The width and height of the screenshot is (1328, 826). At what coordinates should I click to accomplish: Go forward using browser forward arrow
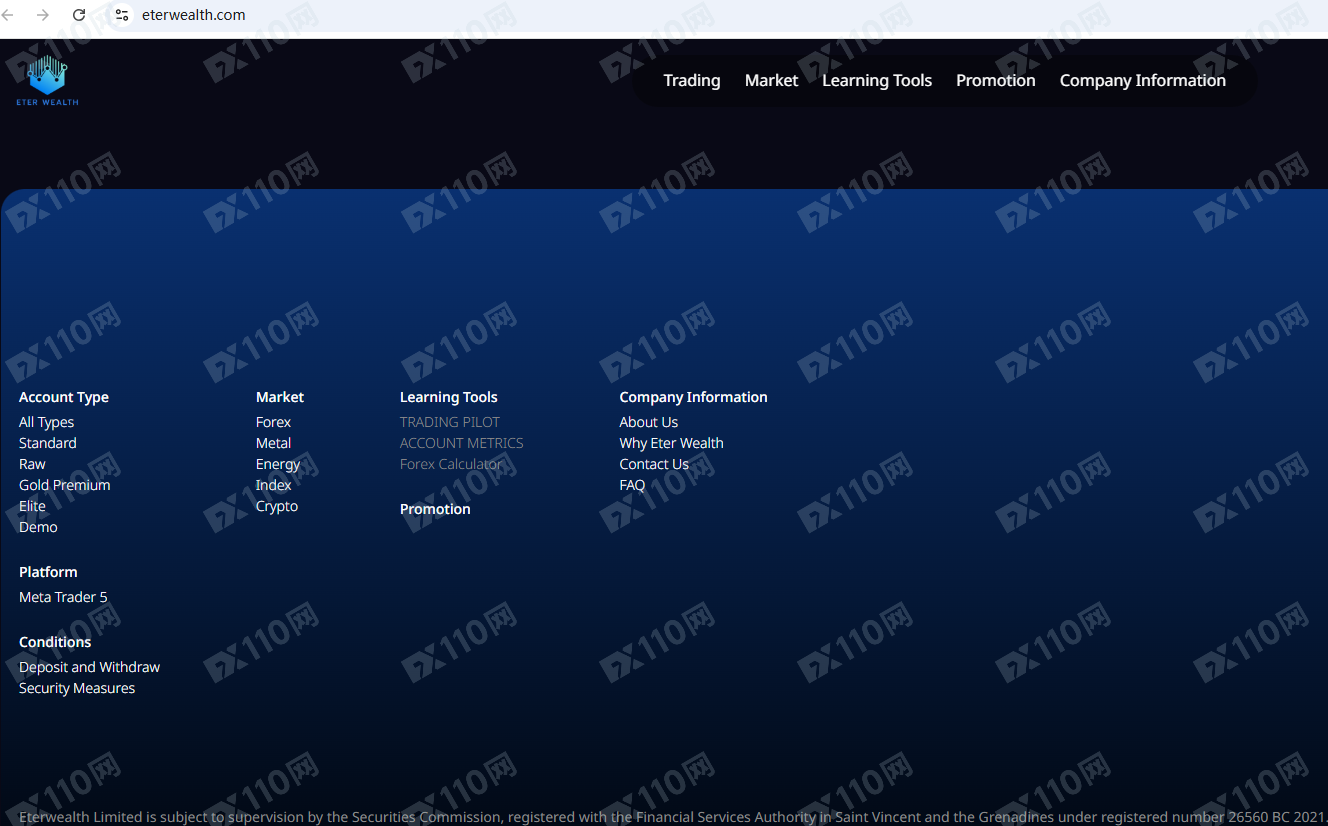tap(42, 15)
